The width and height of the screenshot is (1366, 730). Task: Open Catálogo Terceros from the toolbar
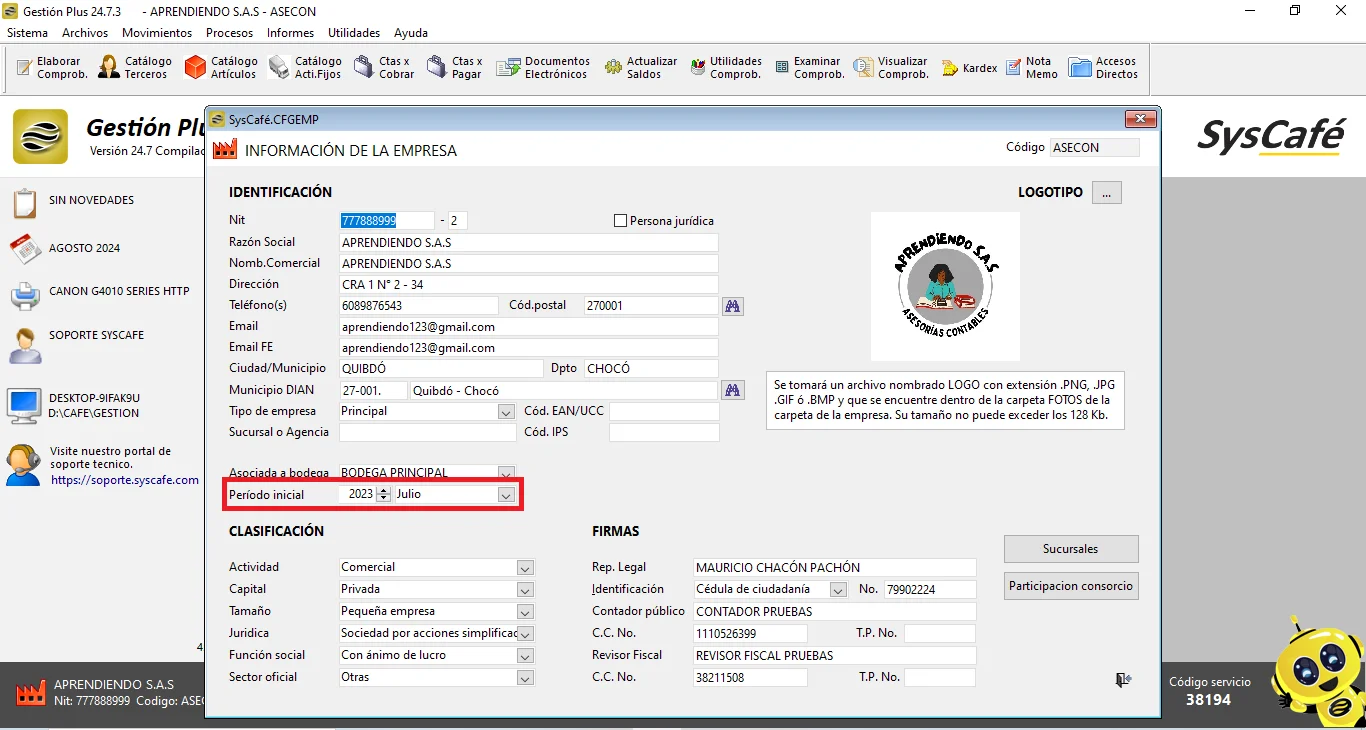tap(135, 68)
